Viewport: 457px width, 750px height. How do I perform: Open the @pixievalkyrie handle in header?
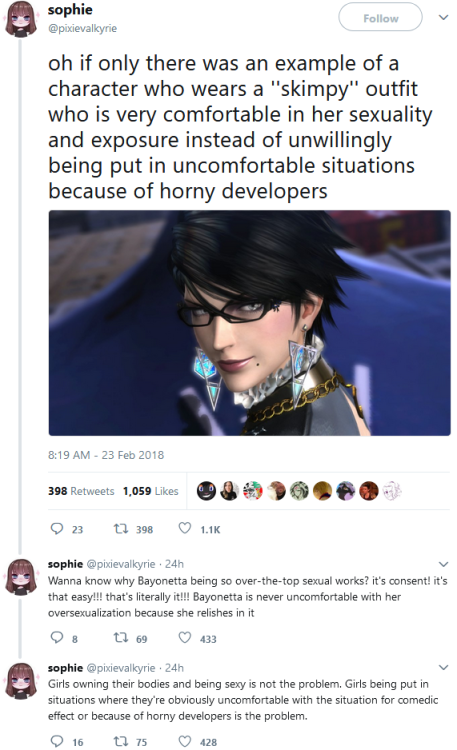pyautogui.click(x=82, y=28)
